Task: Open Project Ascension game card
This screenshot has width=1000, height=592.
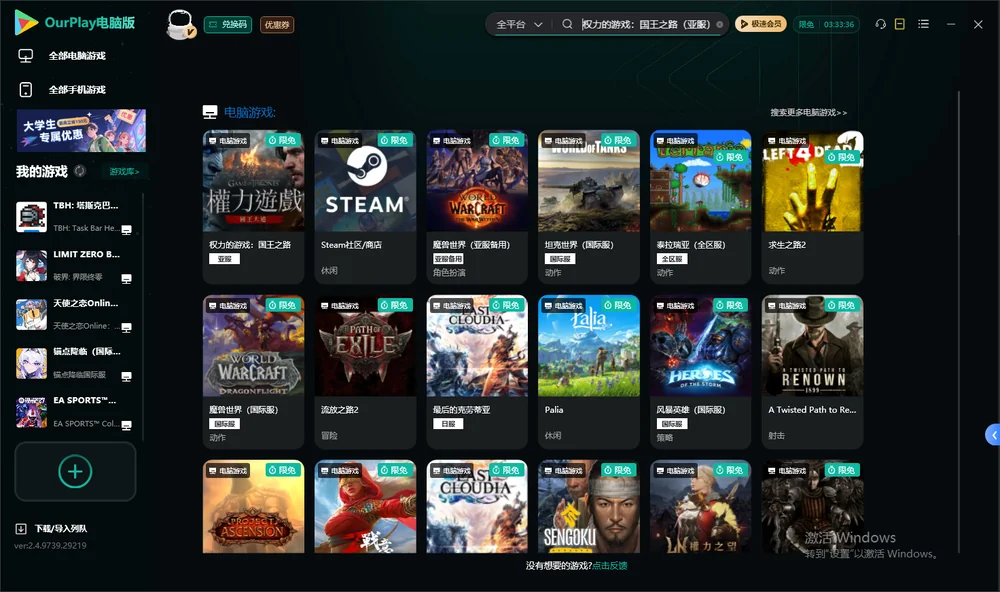Action: pyautogui.click(x=253, y=507)
